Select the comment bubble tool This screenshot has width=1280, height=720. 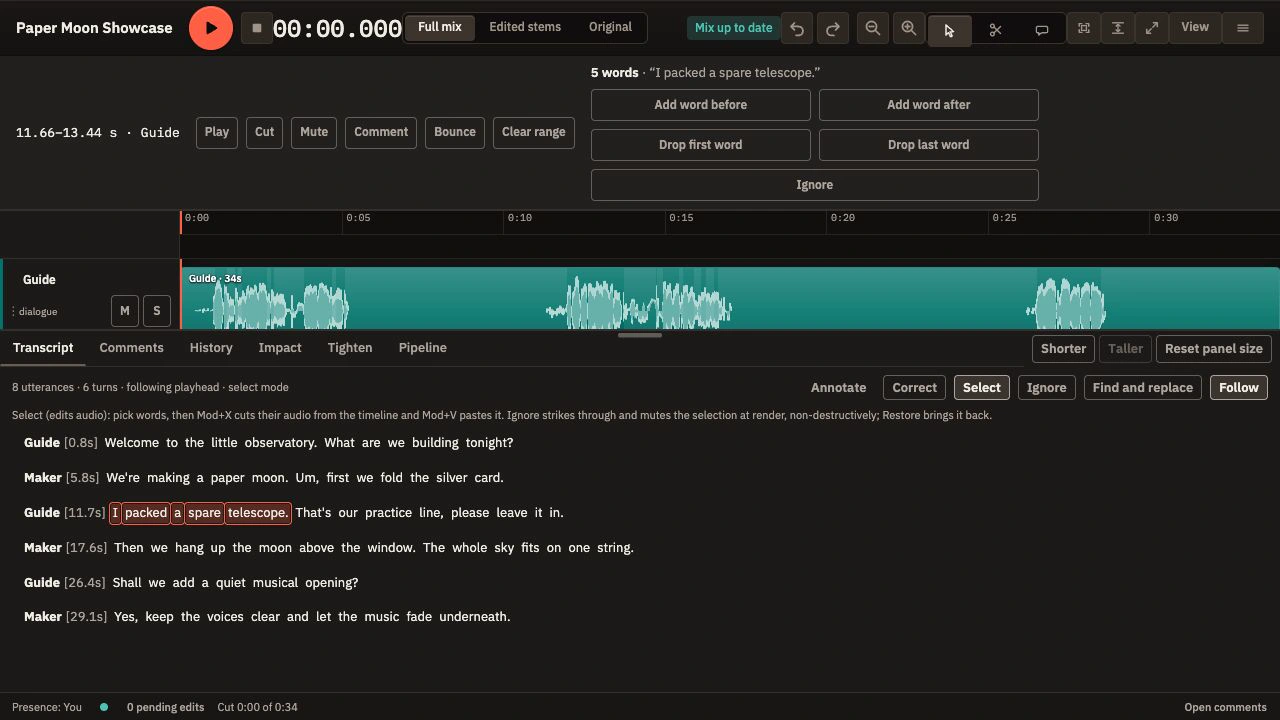tap(1041, 29)
